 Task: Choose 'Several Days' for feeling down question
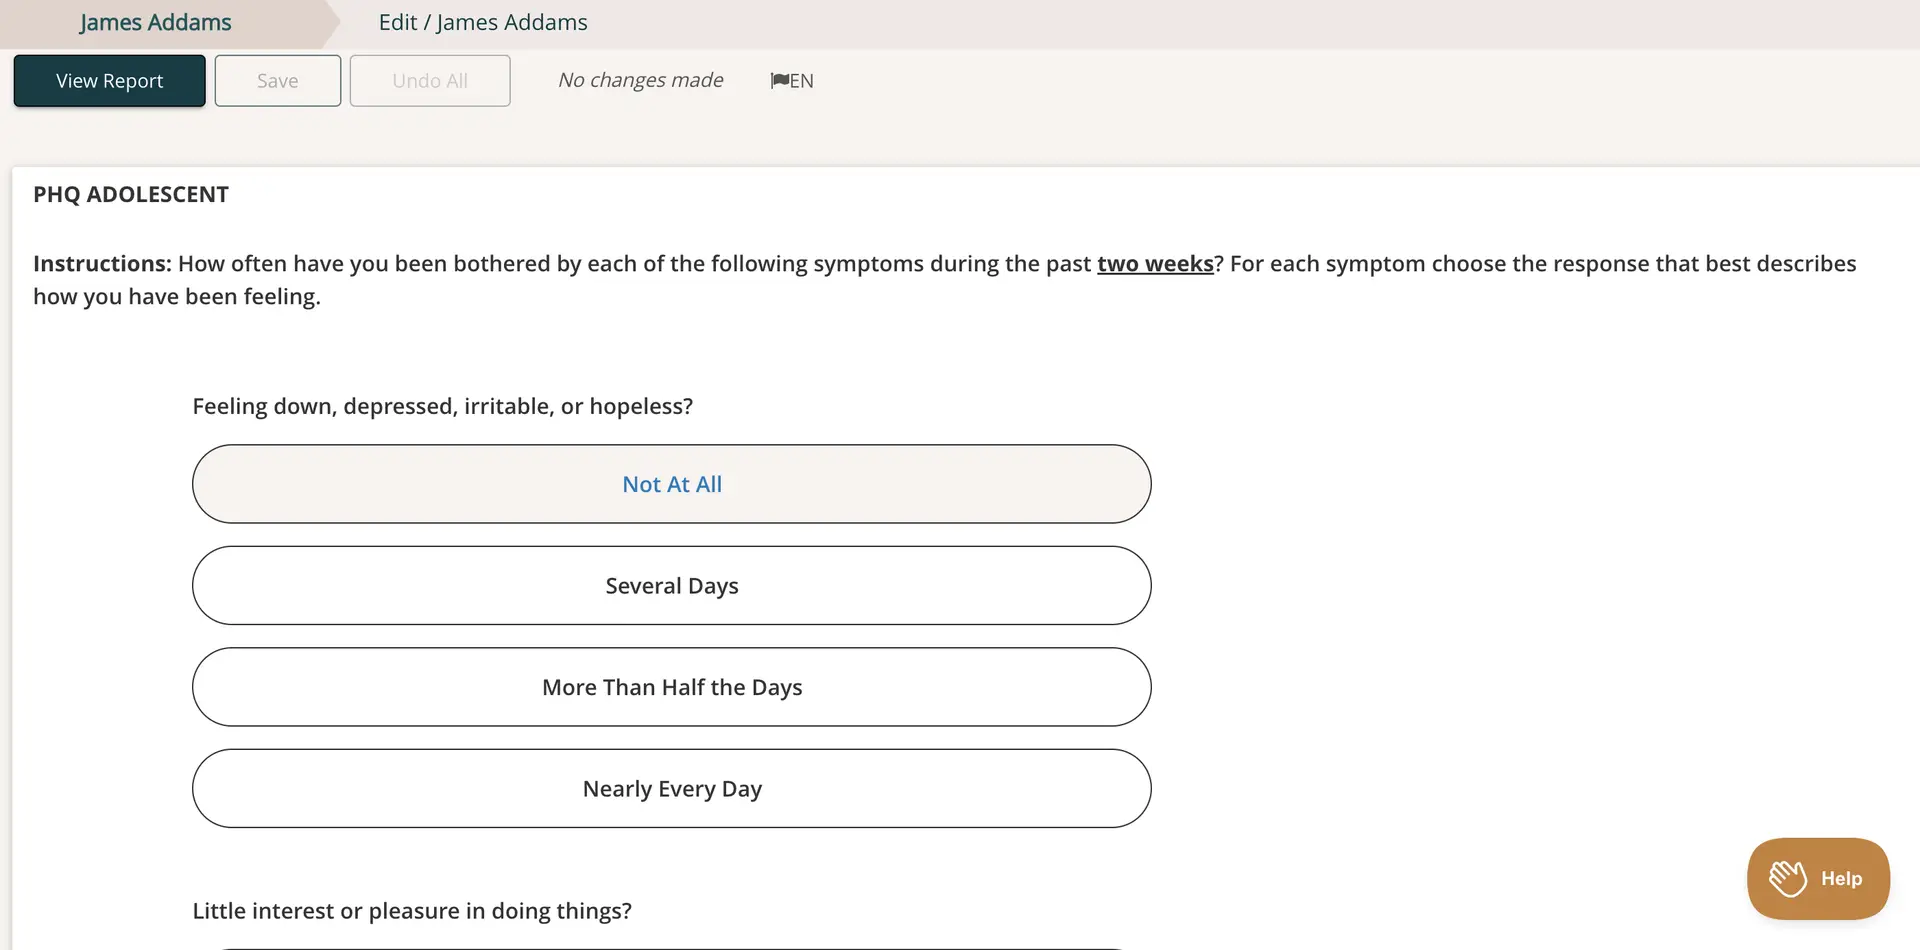(671, 585)
